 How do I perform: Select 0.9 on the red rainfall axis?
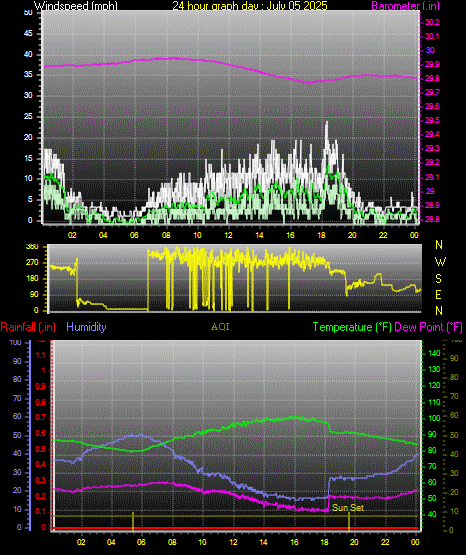(41, 386)
